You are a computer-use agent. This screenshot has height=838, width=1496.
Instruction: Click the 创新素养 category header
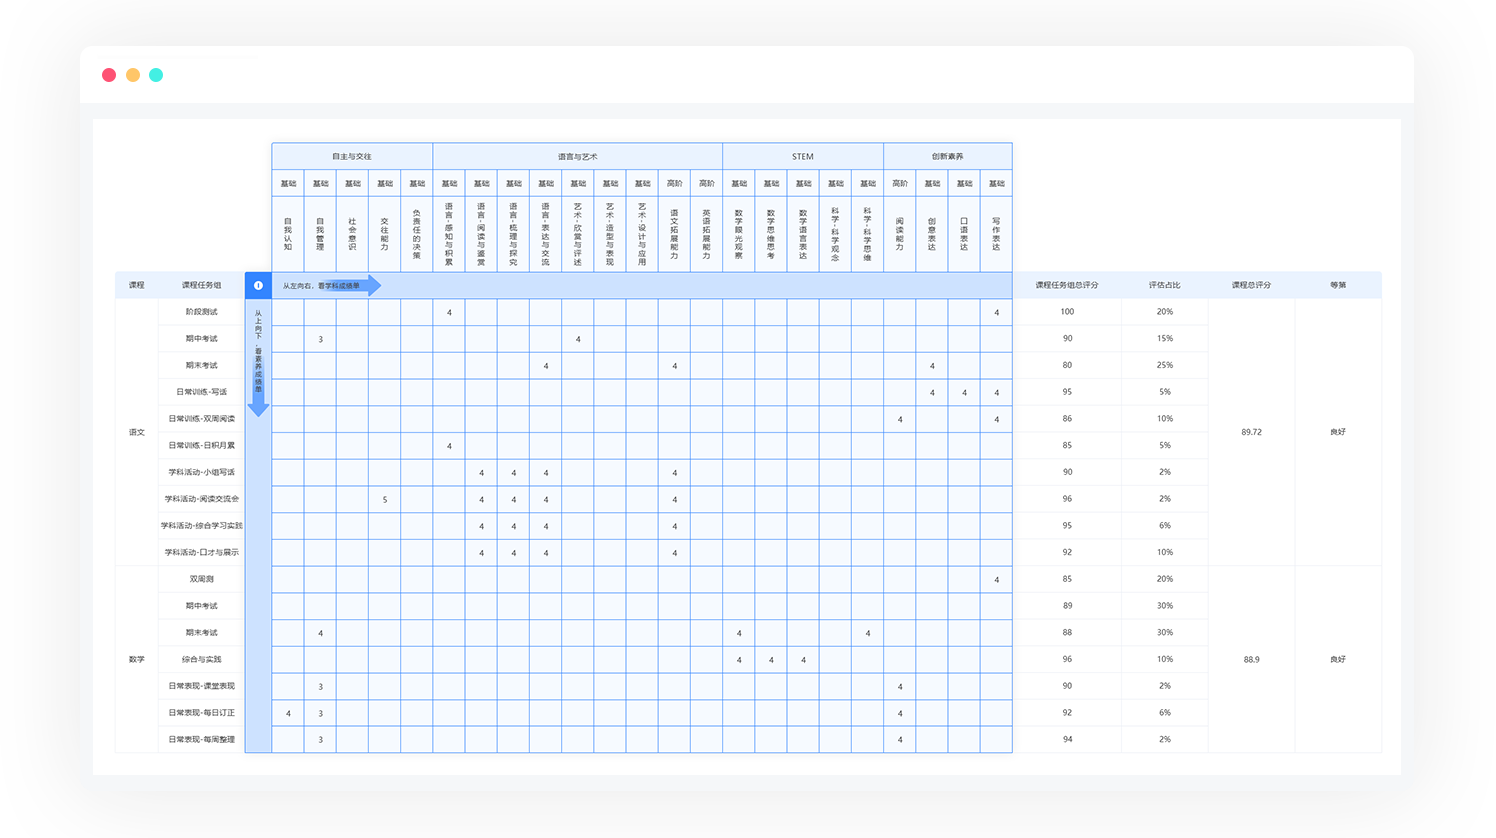coord(947,157)
